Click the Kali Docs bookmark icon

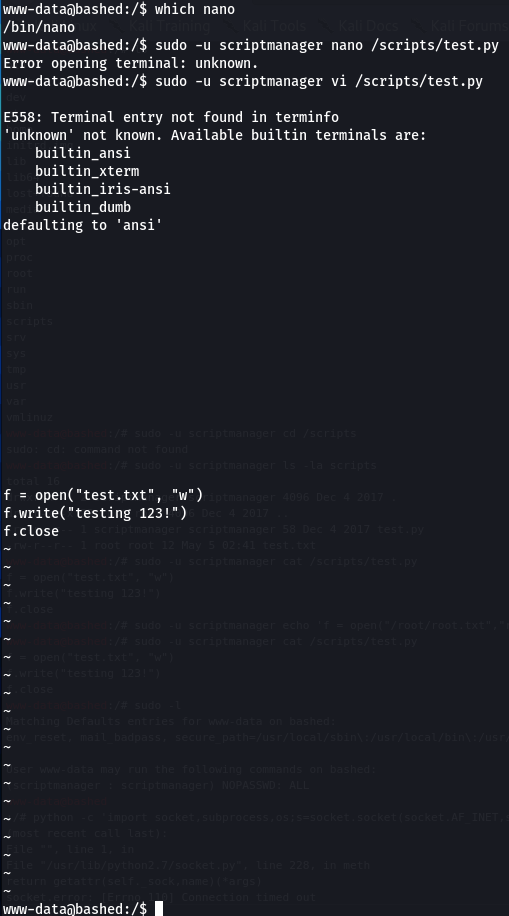[327, 27]
